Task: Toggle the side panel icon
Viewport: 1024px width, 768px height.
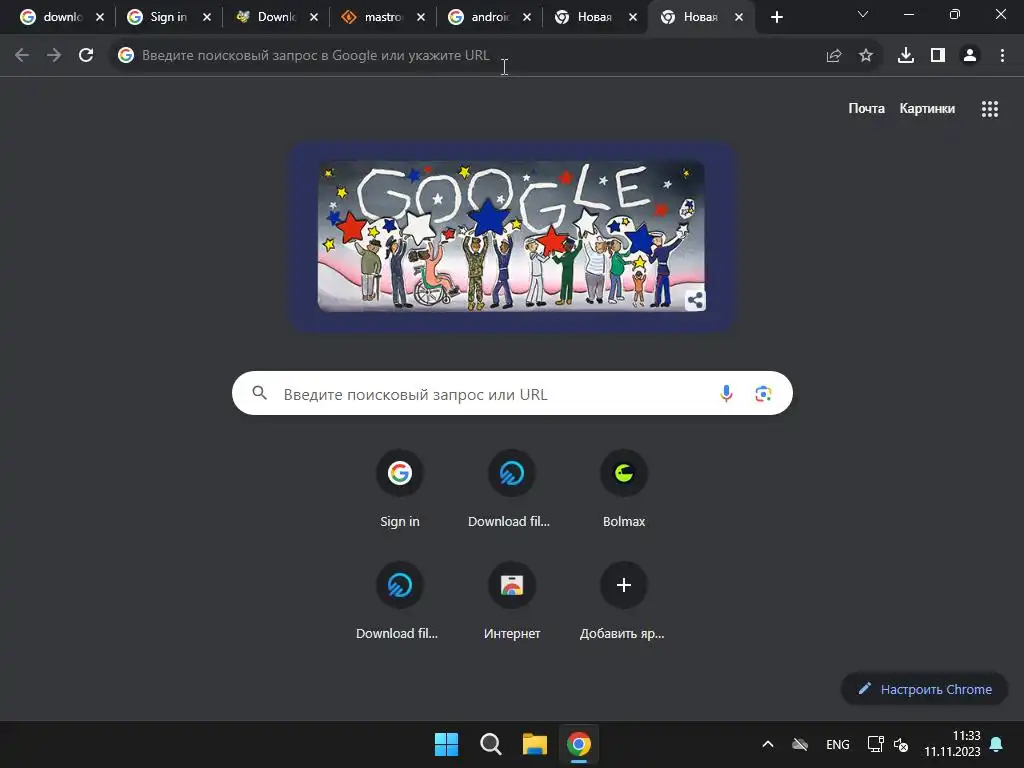Action: pyautogui.click(x=938, y=56)
